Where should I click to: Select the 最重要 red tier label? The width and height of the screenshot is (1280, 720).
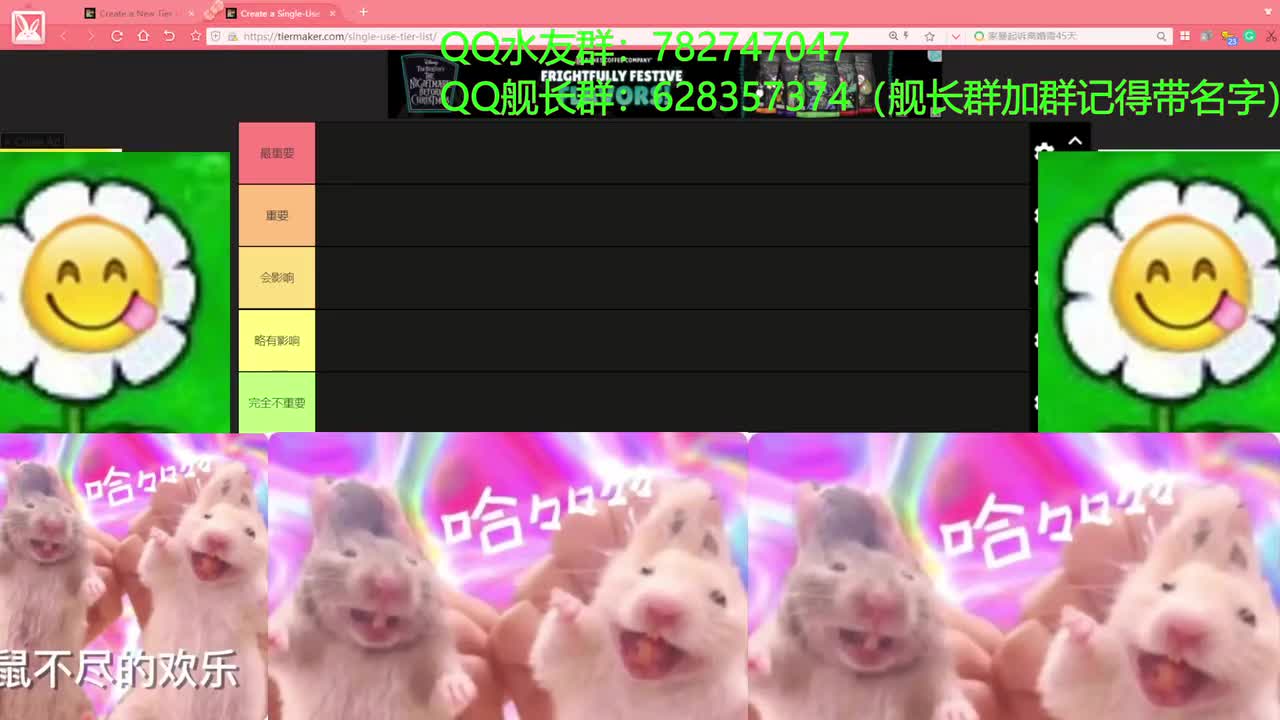[x=277, y=153]
